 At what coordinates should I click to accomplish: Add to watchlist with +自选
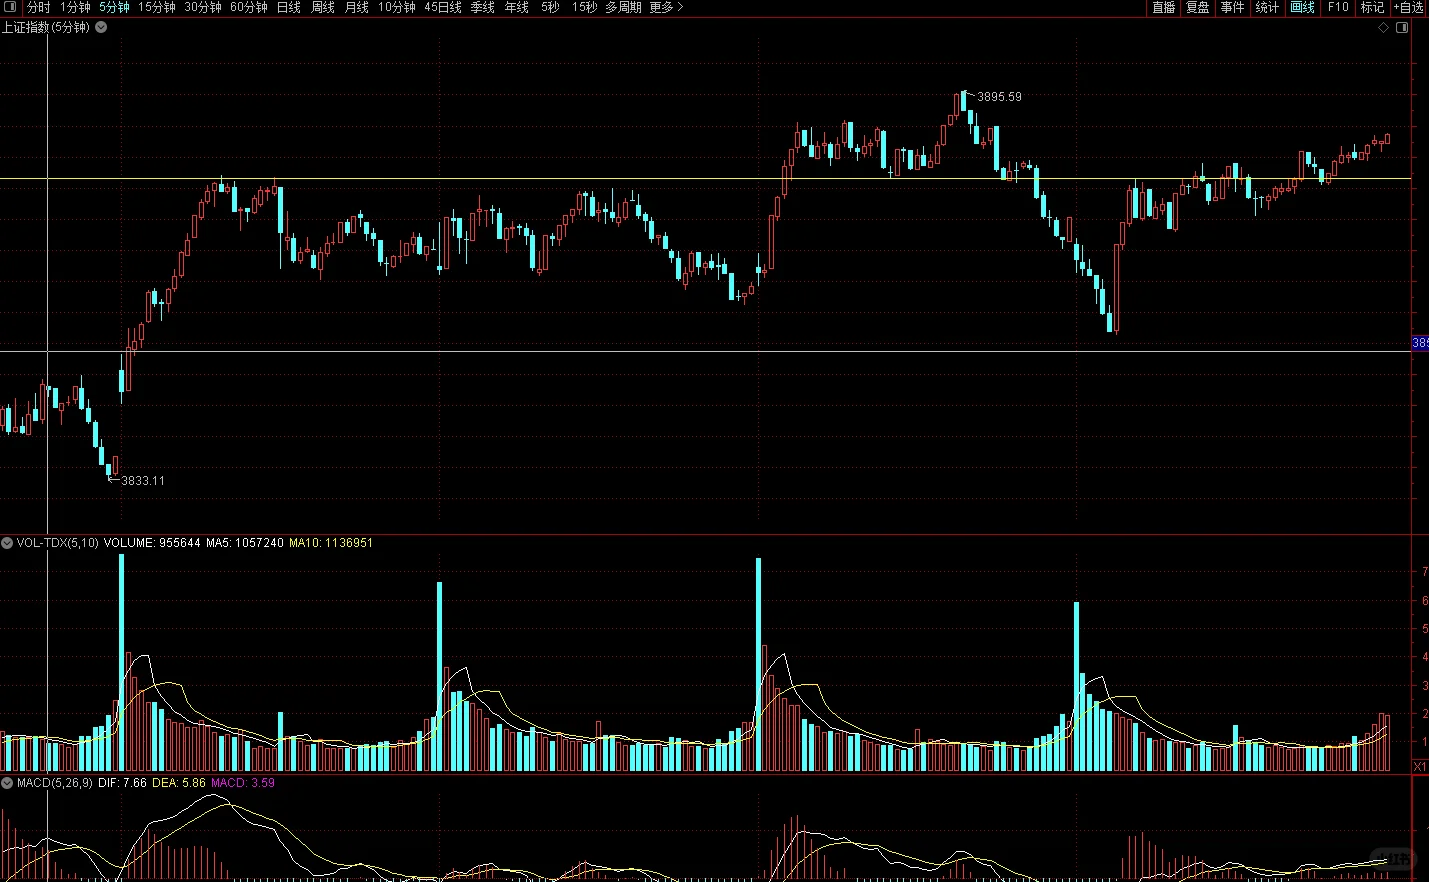tap(1409, 7)
